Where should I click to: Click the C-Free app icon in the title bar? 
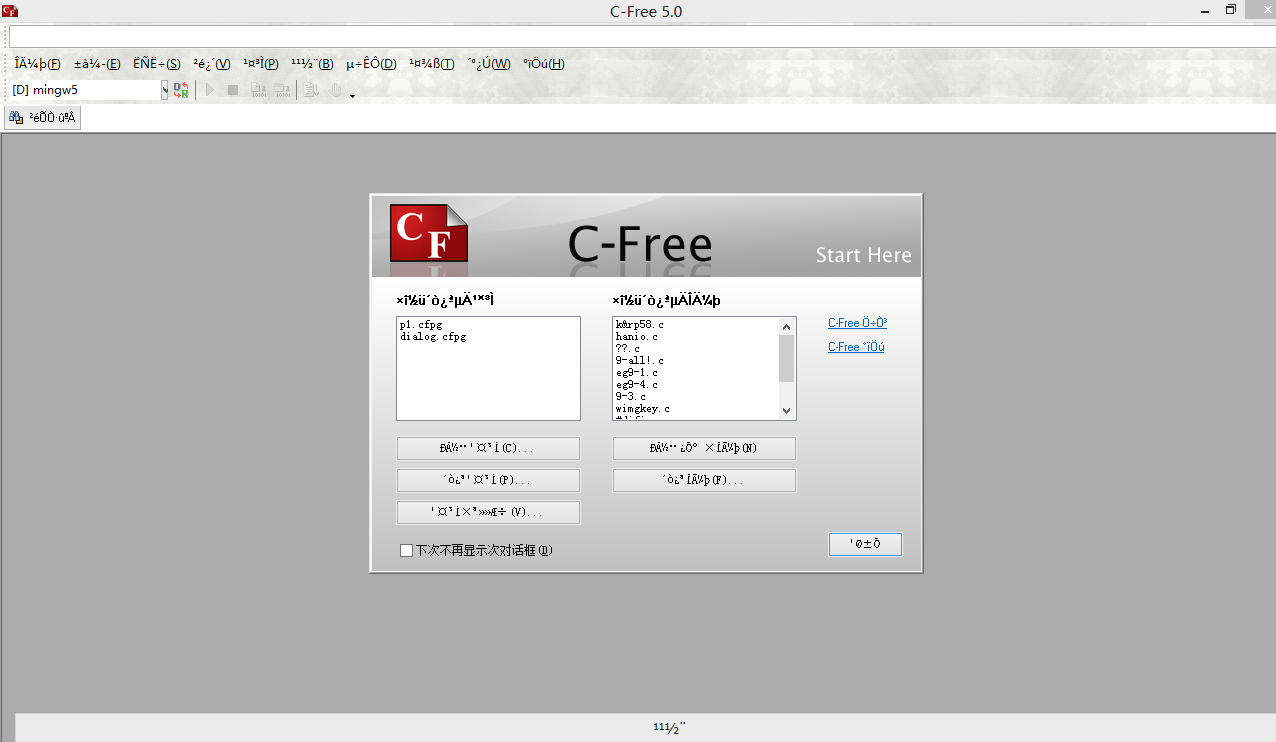tap(10, 11)
